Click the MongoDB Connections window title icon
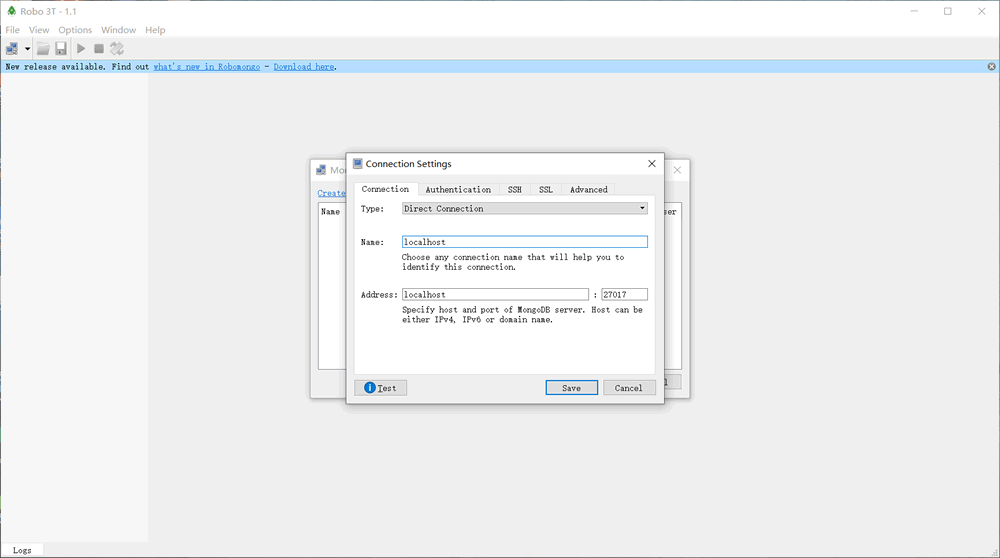The width and height of the screenshot is (1000, 558). (x=321, y=170)
